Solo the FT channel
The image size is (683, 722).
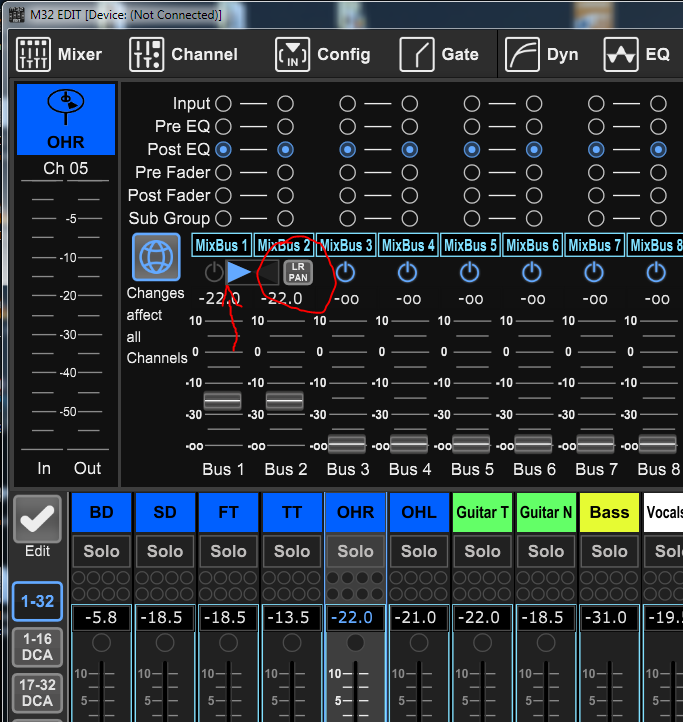coord(228,551)
